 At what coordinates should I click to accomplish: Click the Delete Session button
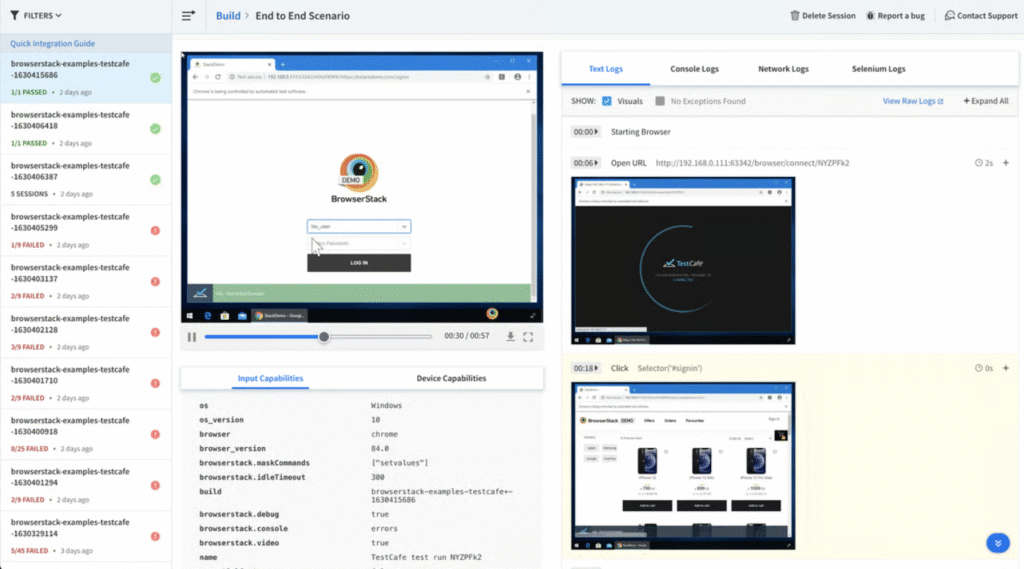pos(823,16)
